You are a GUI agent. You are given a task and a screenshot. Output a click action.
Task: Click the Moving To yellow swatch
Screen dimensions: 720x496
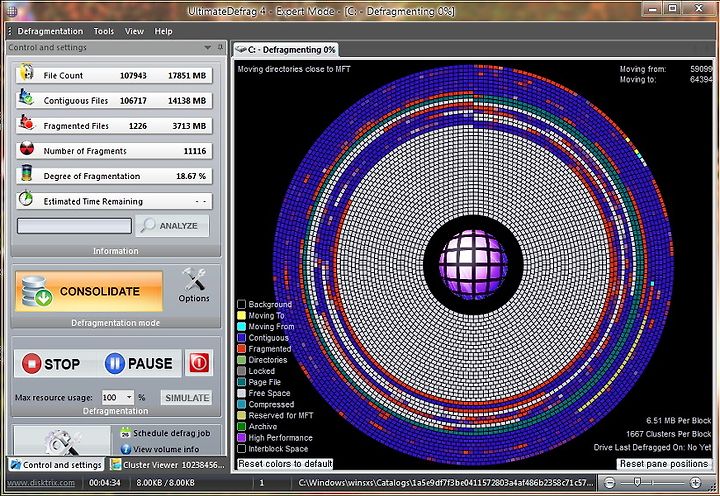coord(241,315)
